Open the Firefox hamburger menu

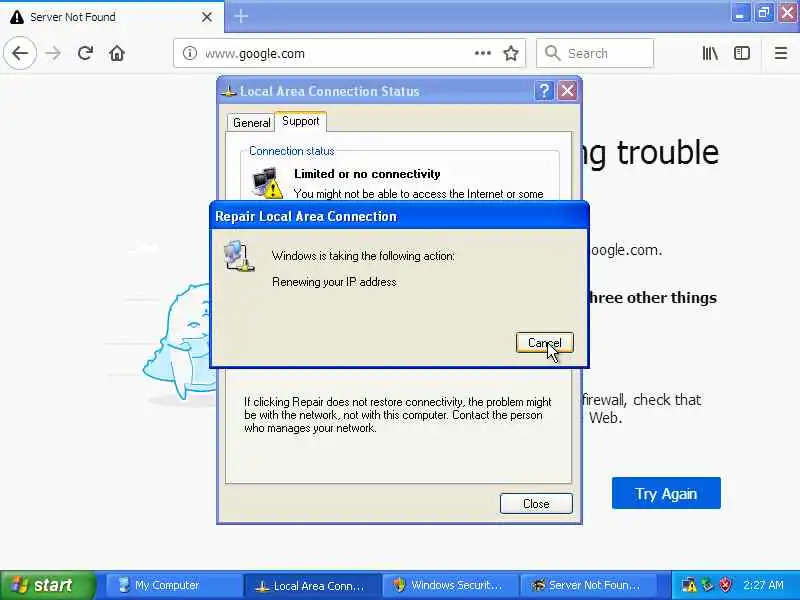781,53
